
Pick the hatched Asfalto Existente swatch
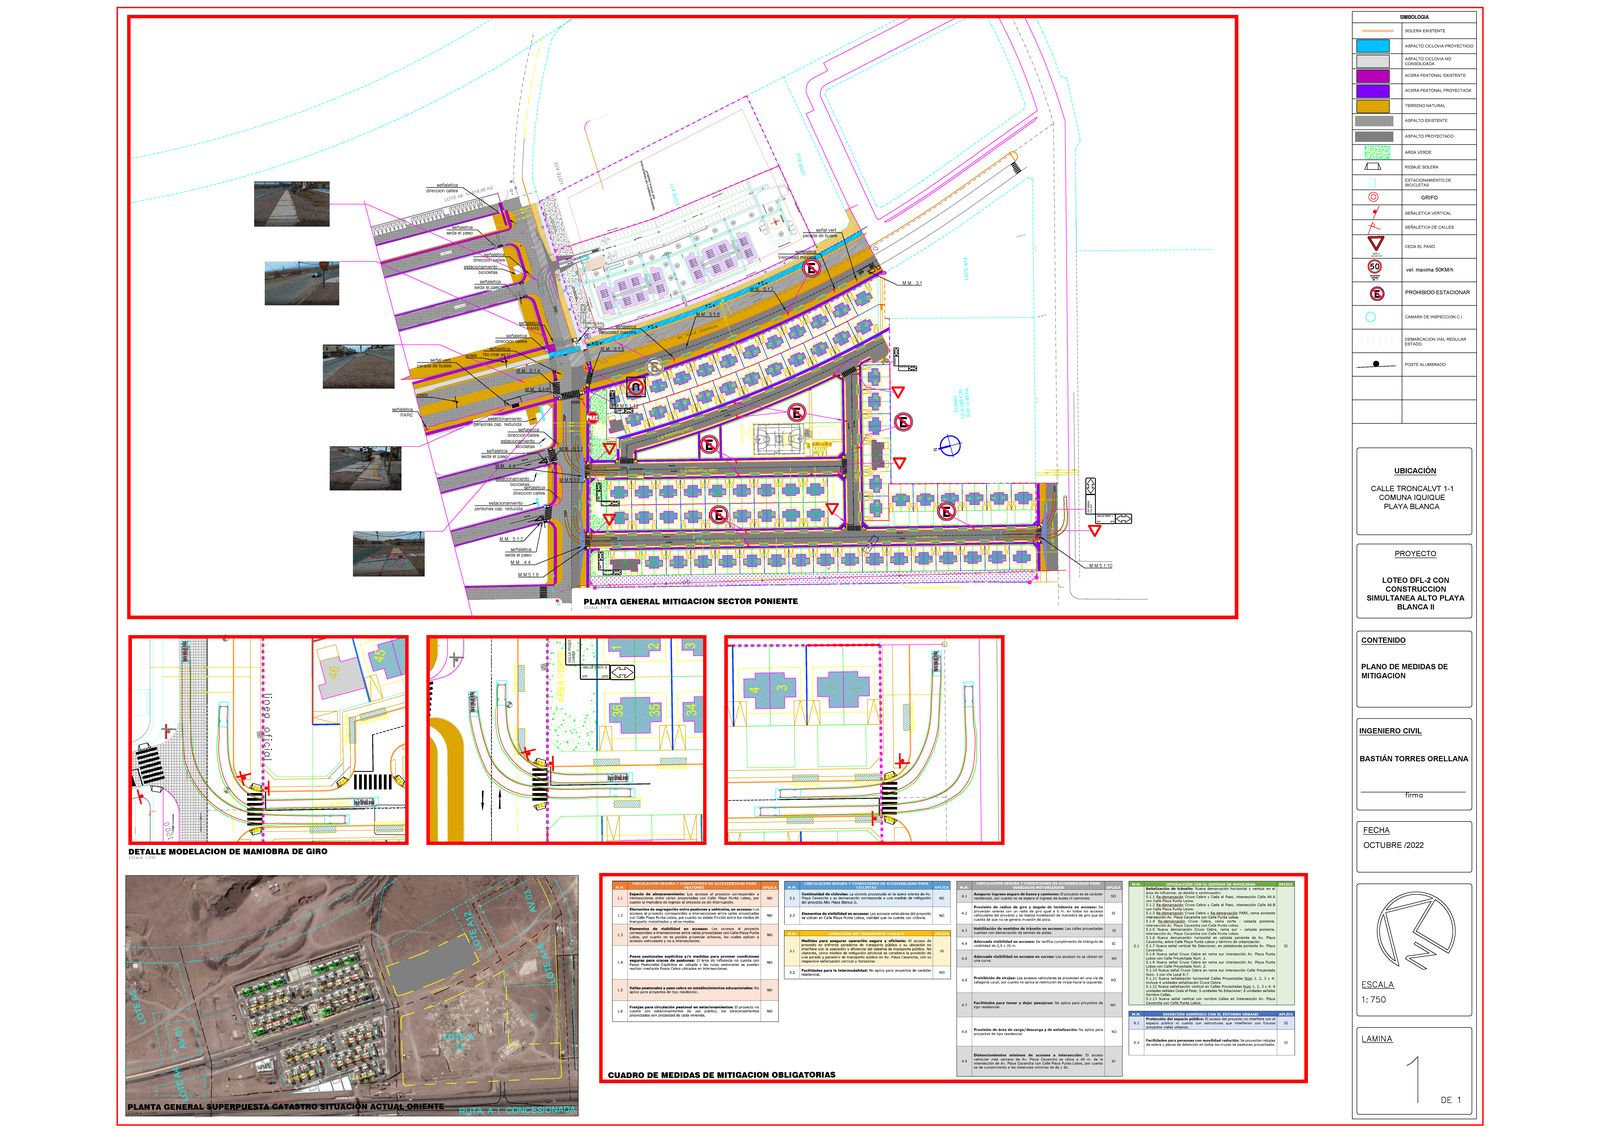click(x=1374, y=121)
